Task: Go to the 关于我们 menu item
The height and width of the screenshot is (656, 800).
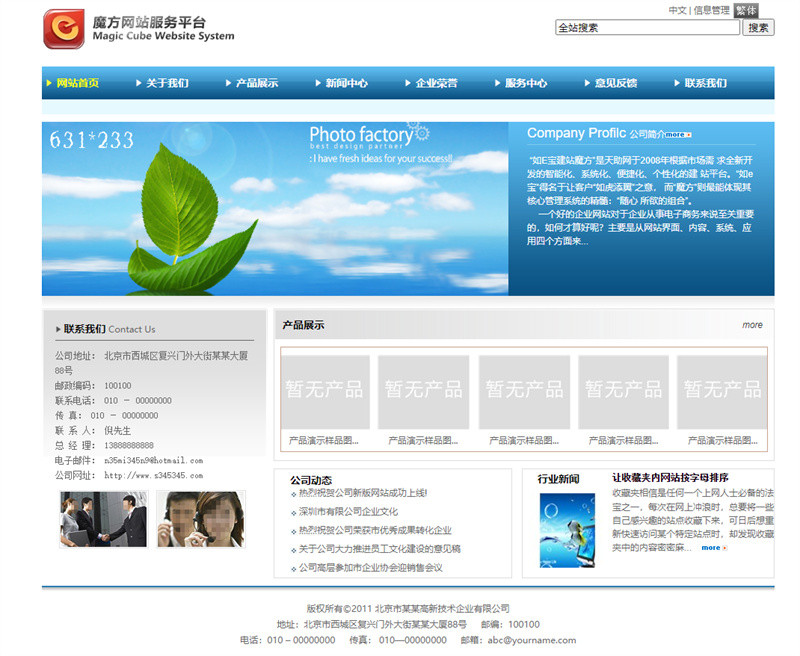Action: tap(167, 83)
